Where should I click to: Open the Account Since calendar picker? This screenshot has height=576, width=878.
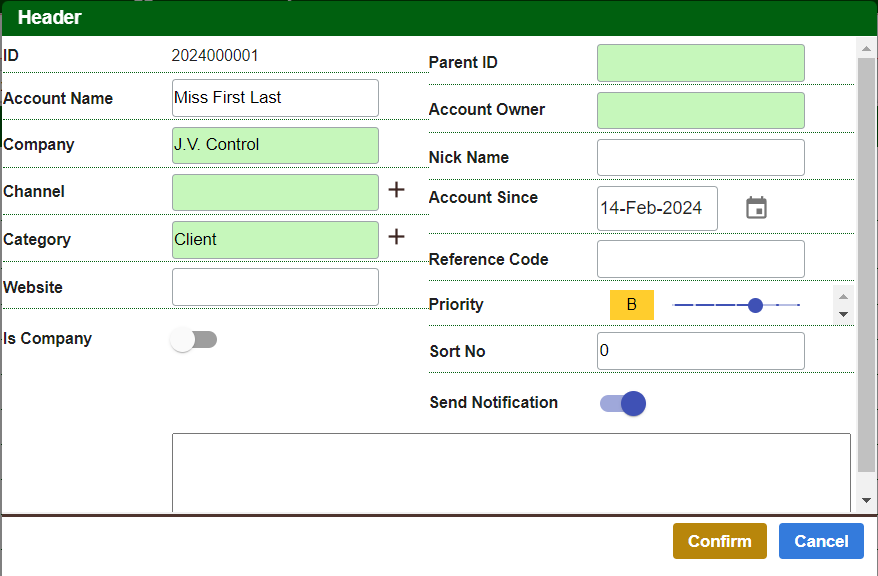[757, 208]
